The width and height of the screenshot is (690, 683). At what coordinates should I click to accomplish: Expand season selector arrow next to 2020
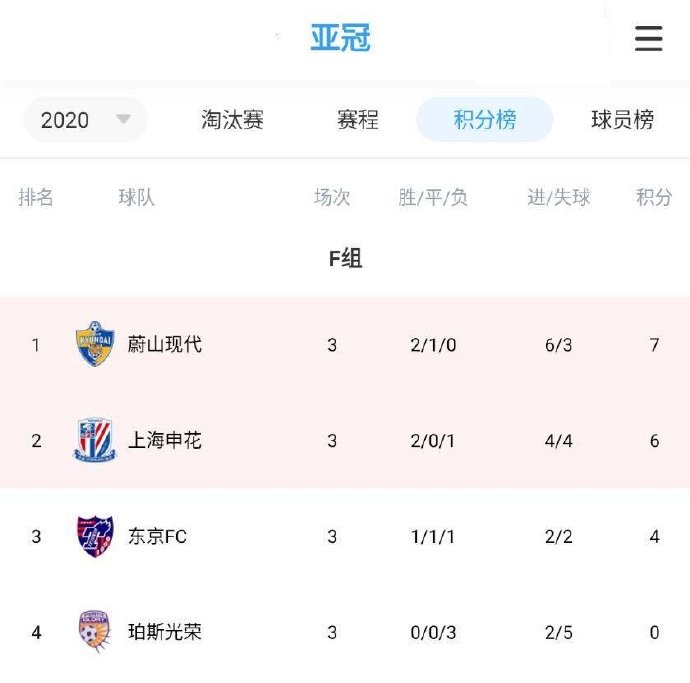point(123,119)
